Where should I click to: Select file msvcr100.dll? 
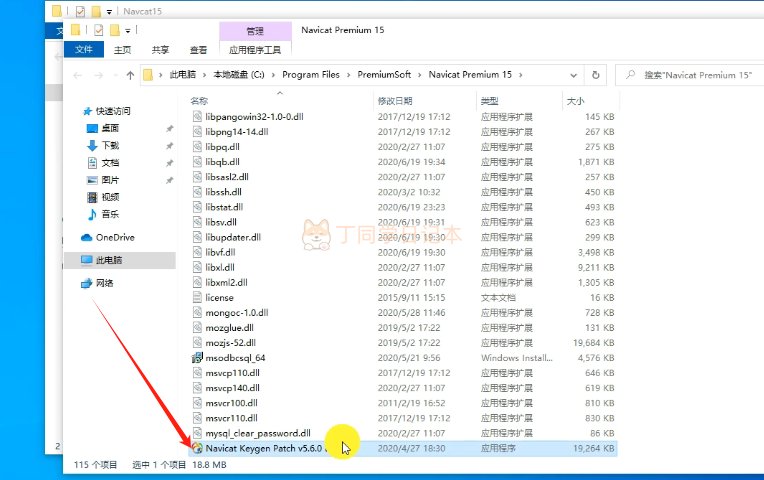231,403
